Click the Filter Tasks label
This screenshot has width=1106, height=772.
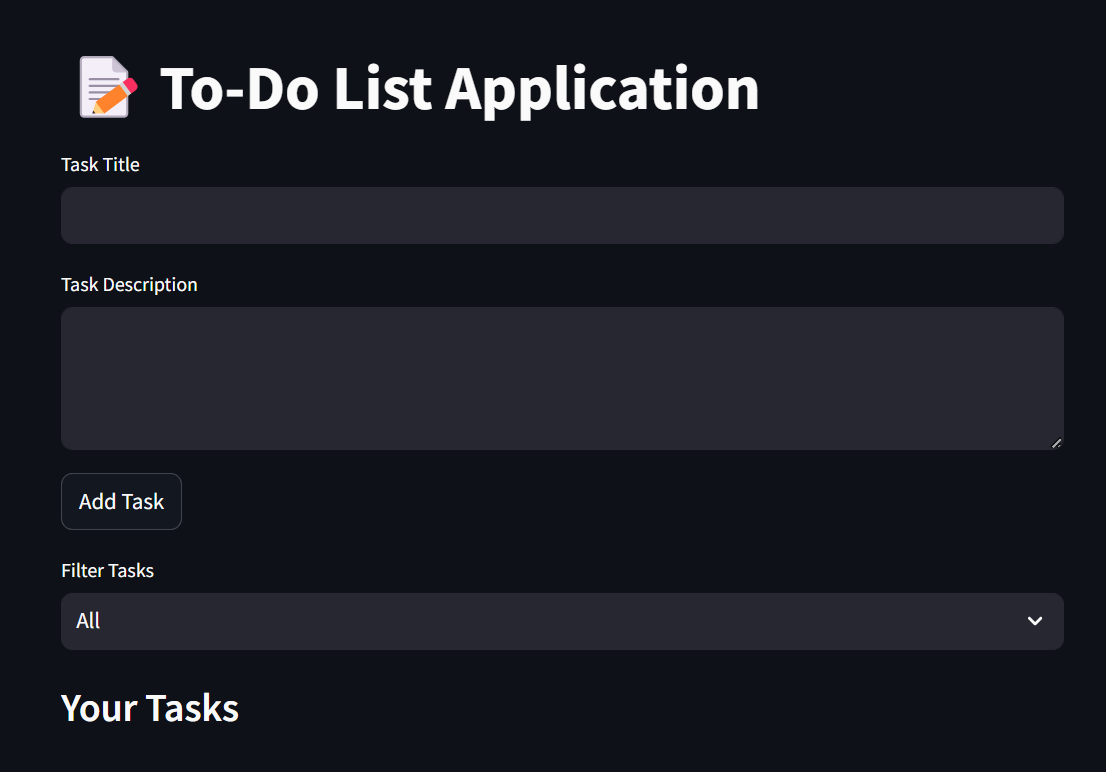(107, 571)
